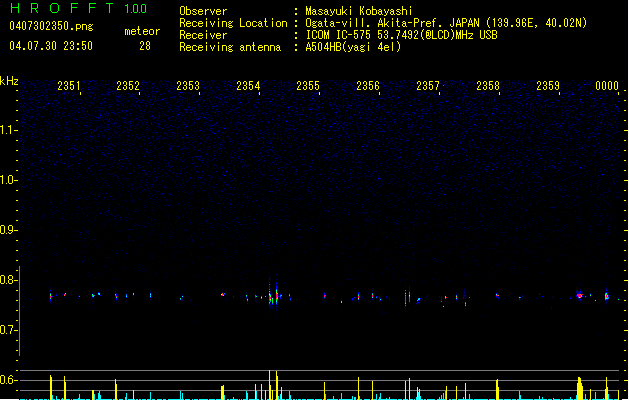Click receiver value ICOM IC-575 53.7492 MHz USB
This screenshot has height=400, width=629.
(402, 35)
